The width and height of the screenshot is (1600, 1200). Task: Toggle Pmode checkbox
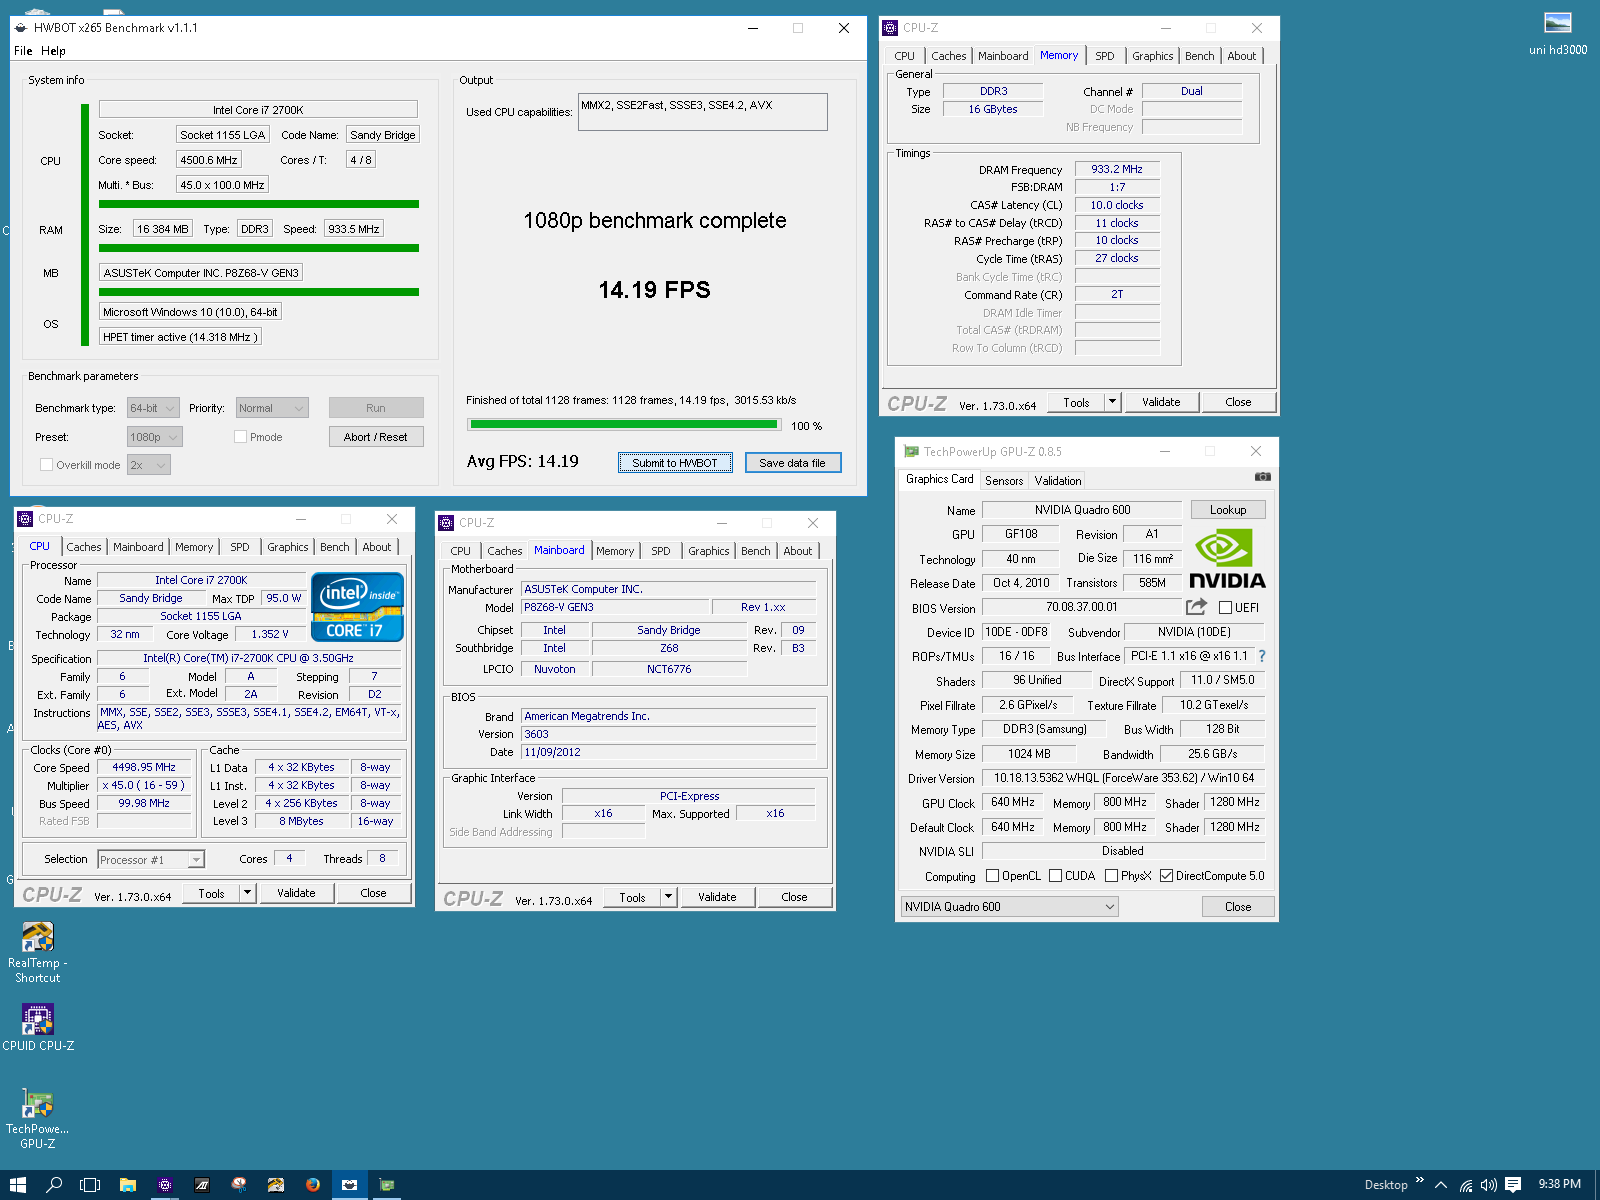(x=240, y=437)
